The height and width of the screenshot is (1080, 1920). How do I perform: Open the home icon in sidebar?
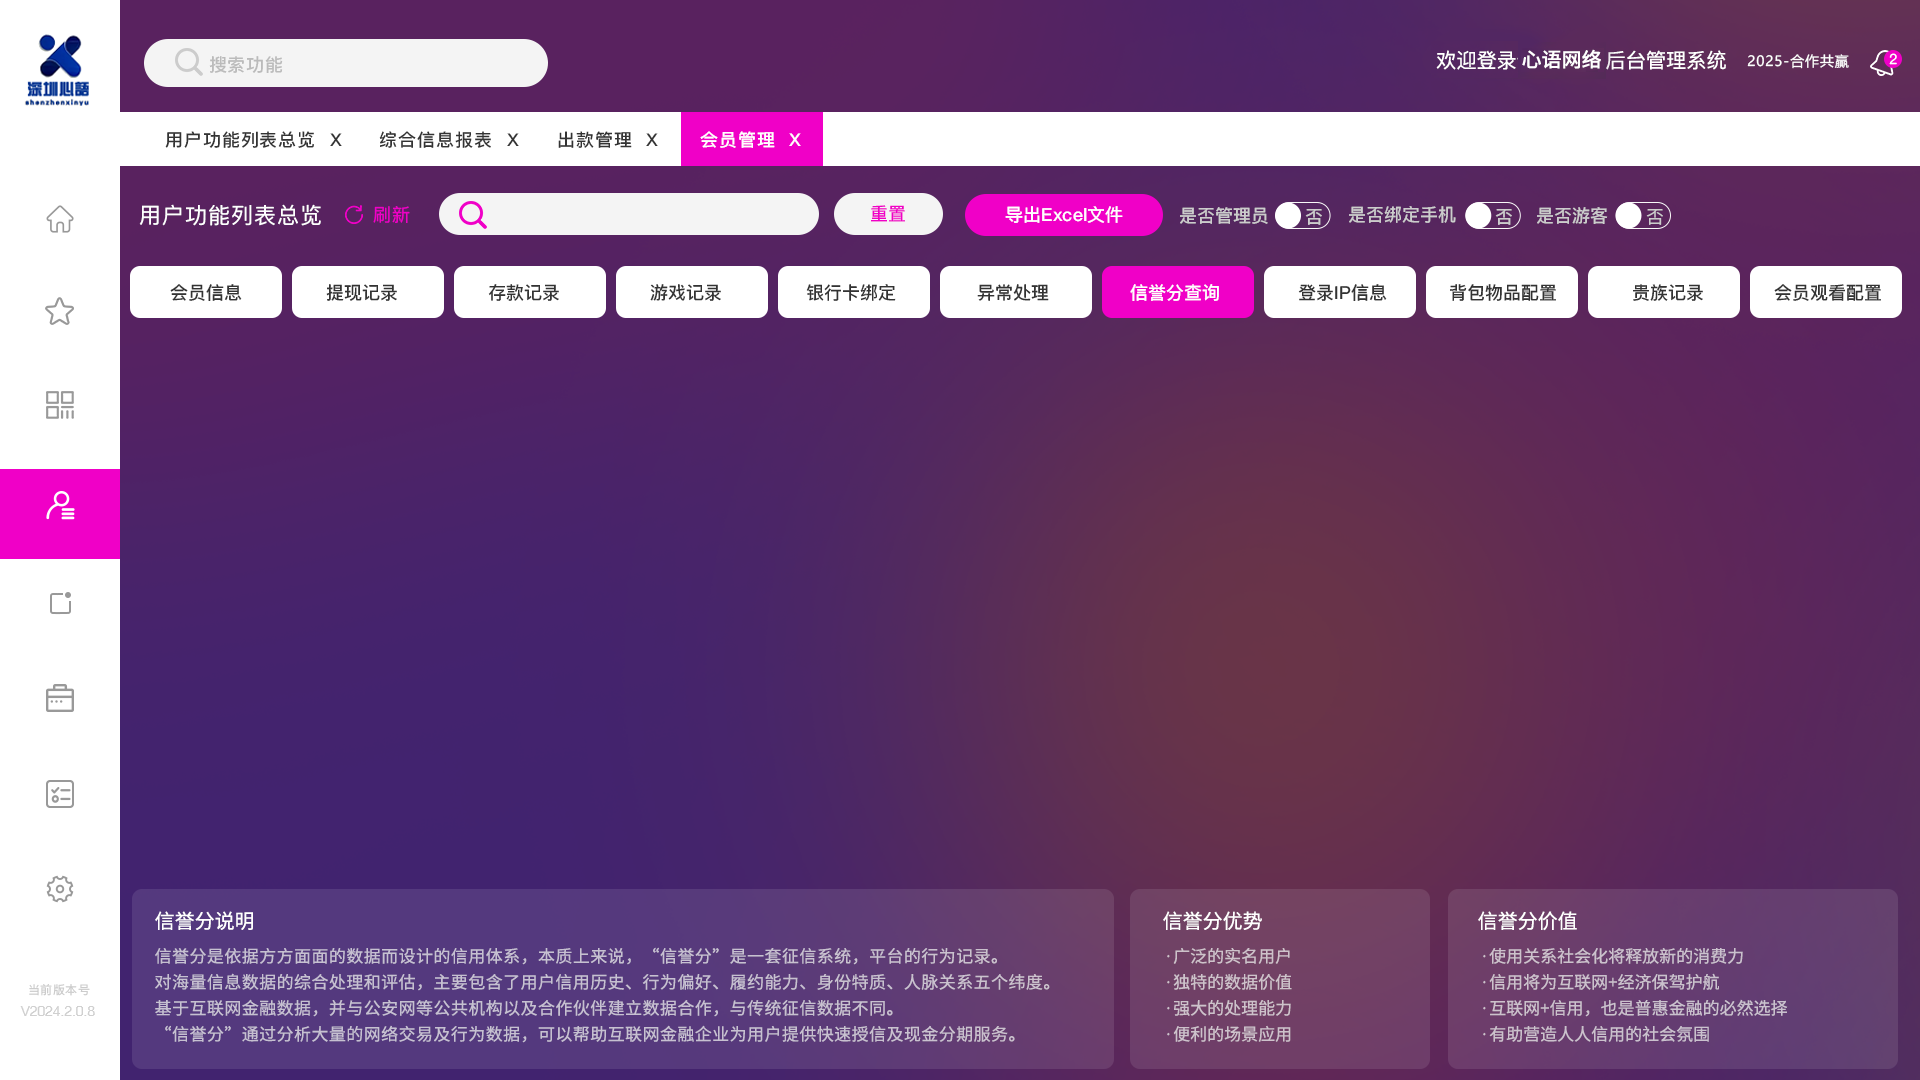(x=60, y=219)
